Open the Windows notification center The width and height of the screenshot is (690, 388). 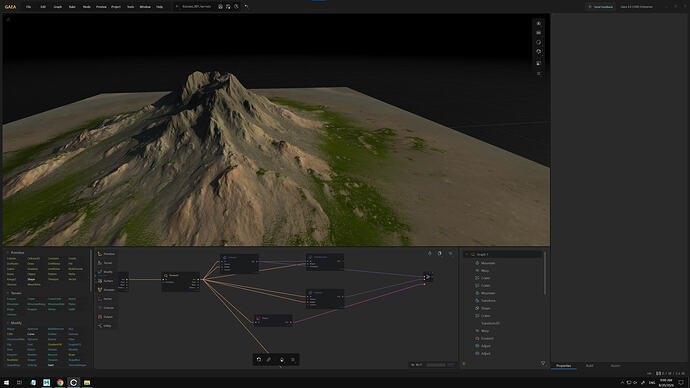coord(681,383)
